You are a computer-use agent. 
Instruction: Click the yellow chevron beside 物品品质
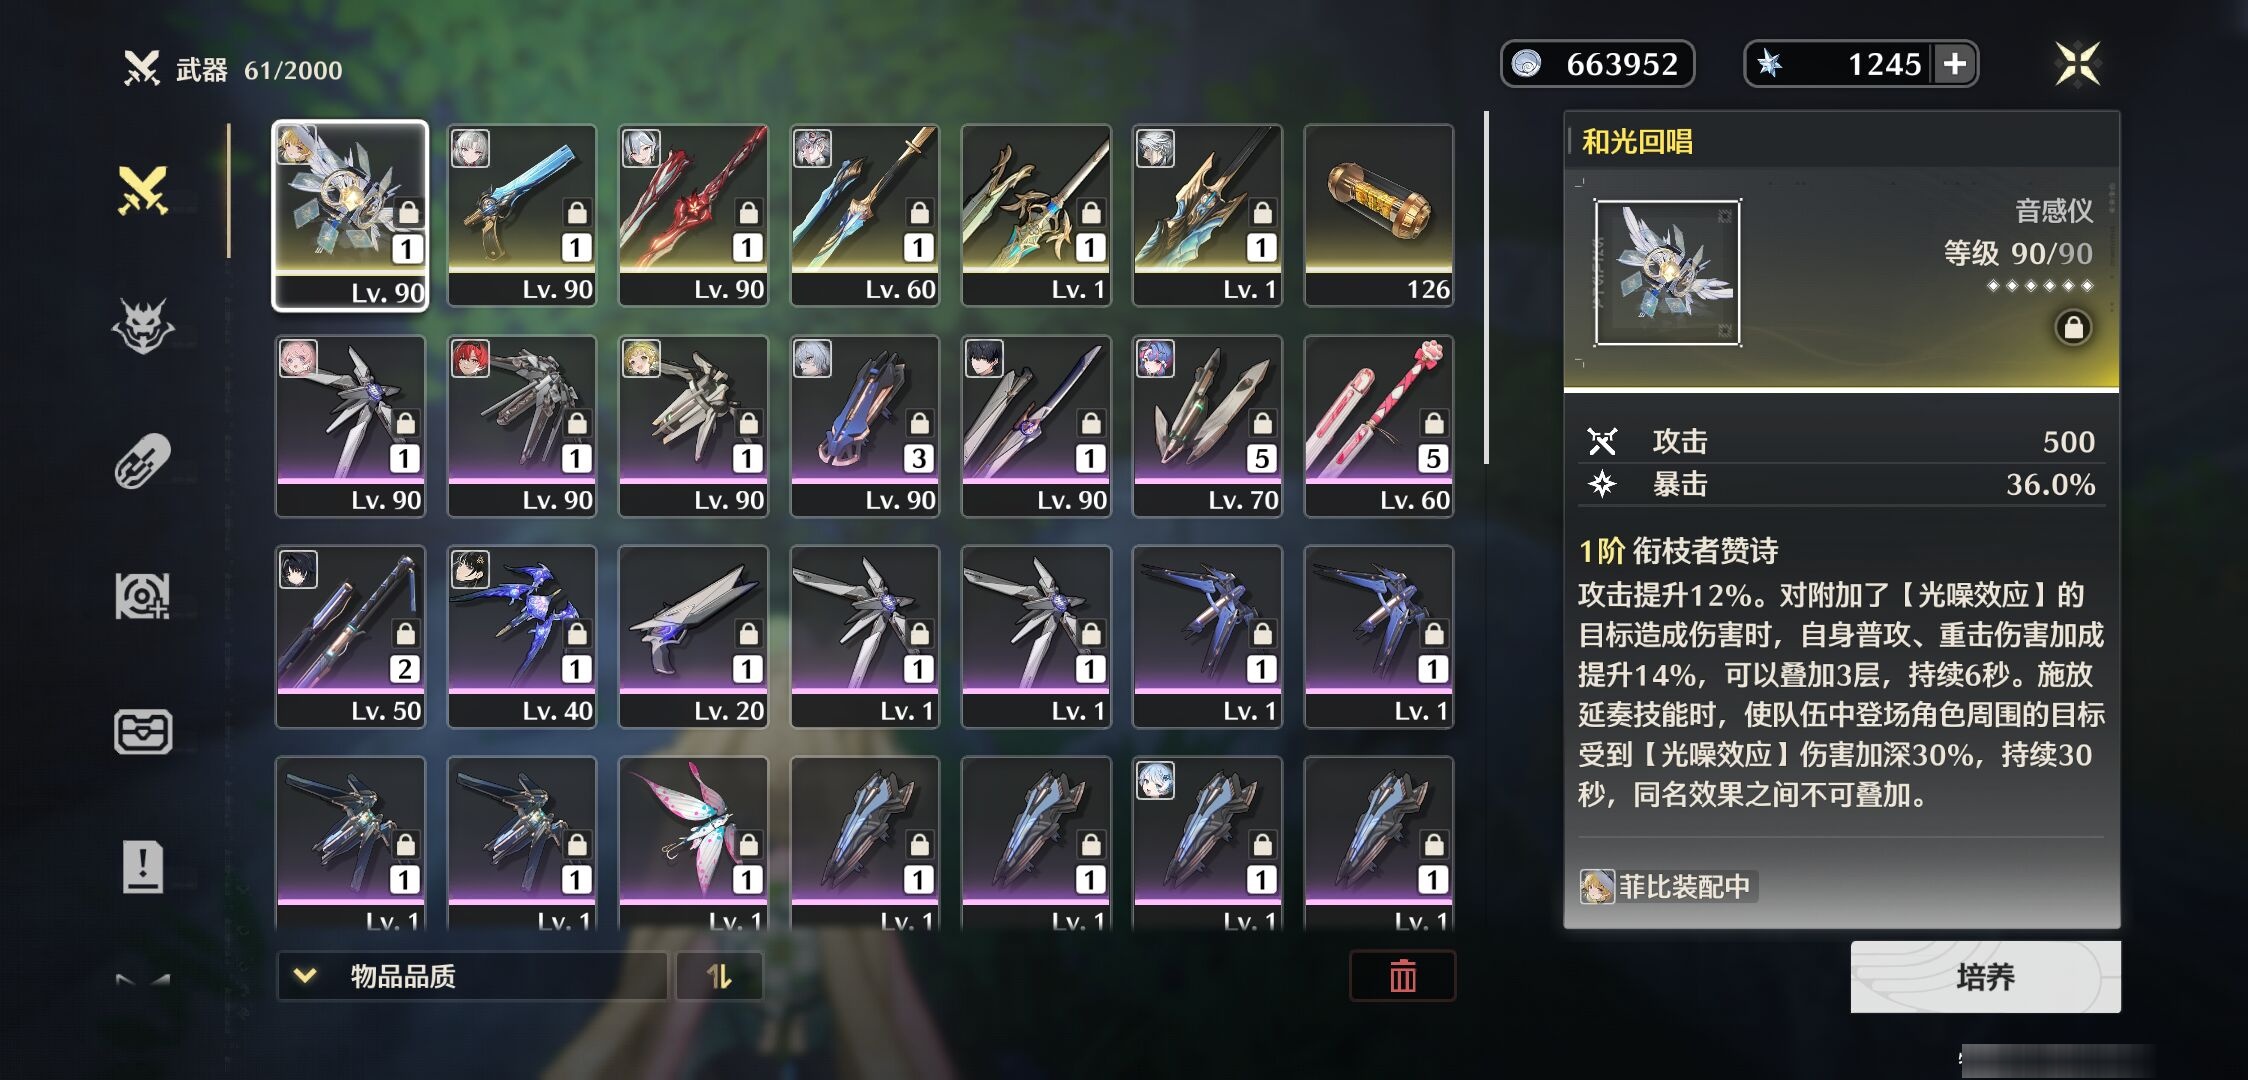[305, 976]
